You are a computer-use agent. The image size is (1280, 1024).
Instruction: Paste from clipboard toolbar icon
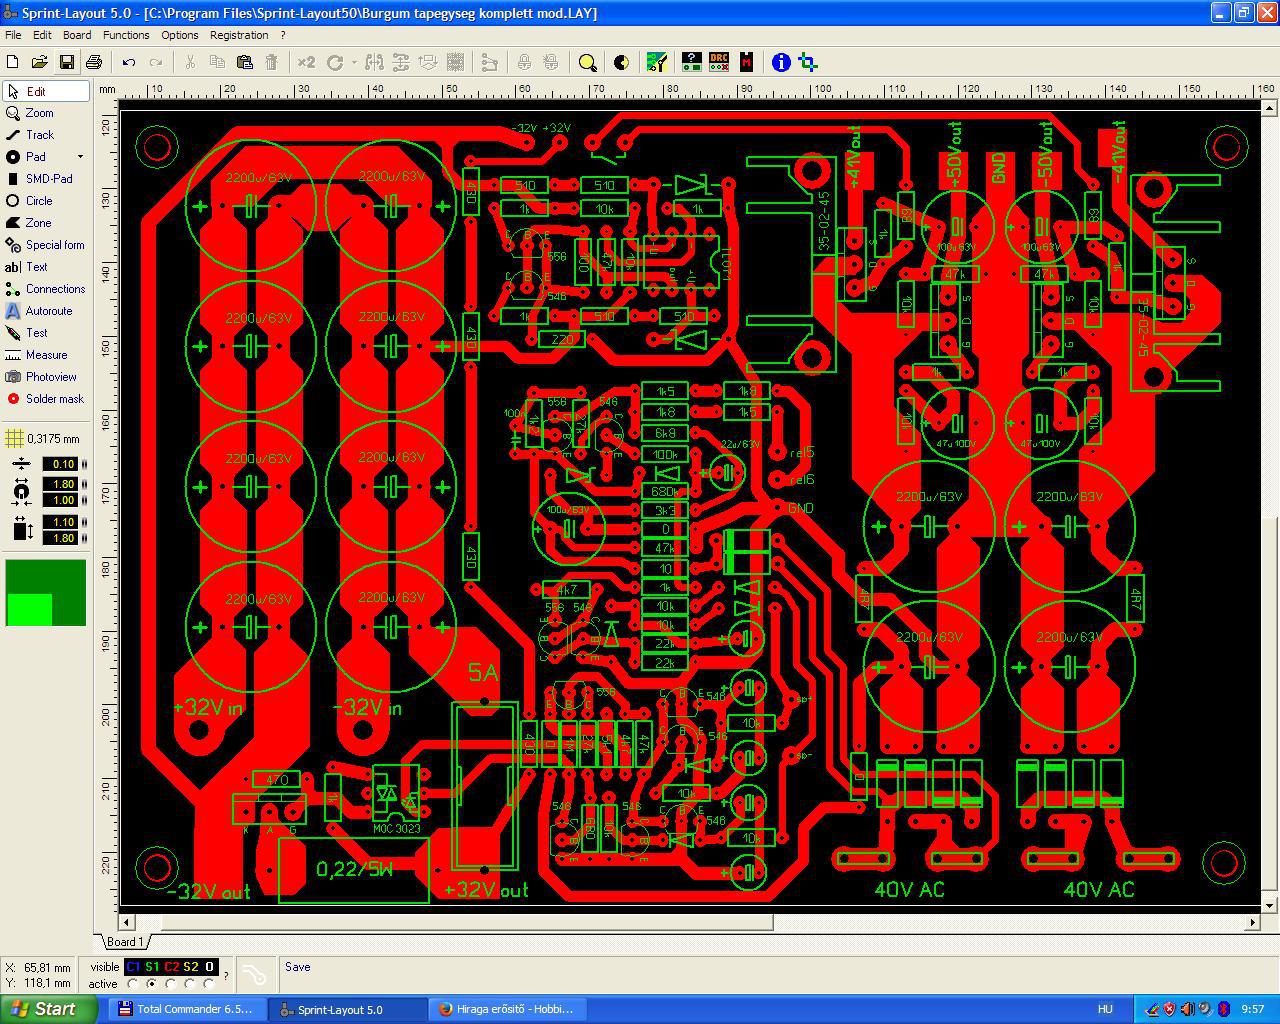click(244, 62)
